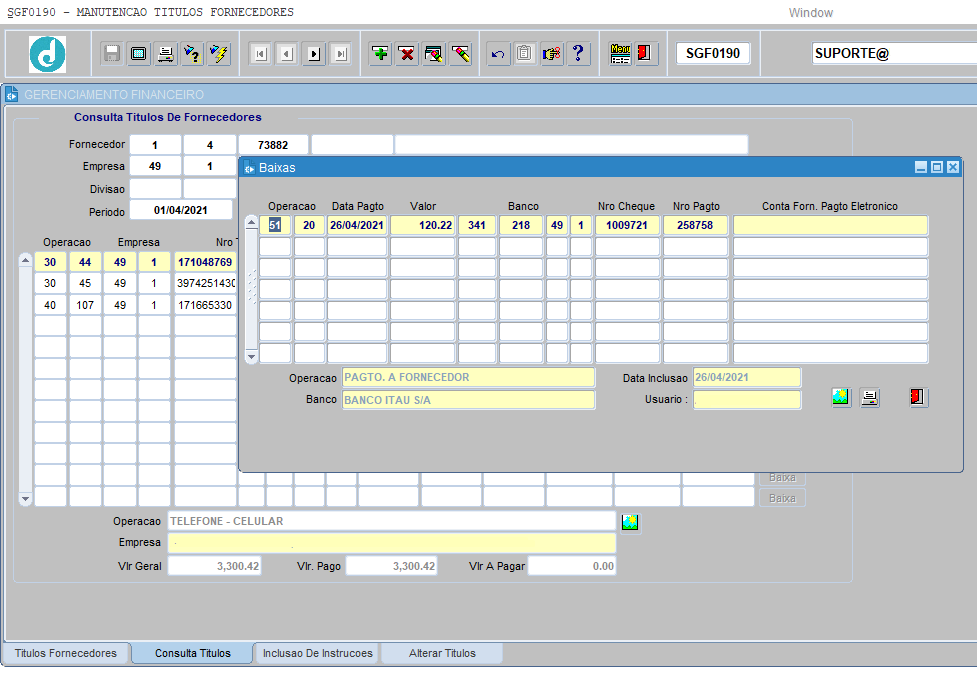The height and width of the screenshot is (682, 977).
Task: Select the Consulta Titulos tab
Action: coord(193,653)
